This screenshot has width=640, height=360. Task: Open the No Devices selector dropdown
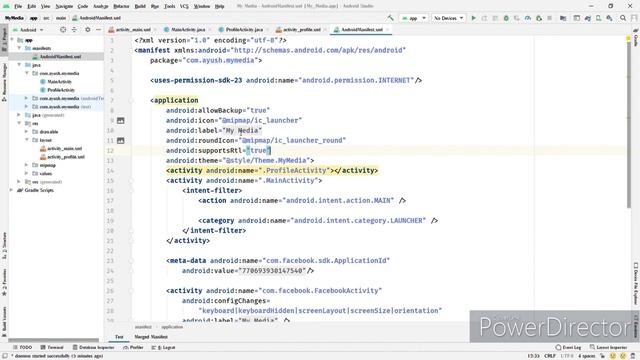pyautogui.click(x=449, y=18)
